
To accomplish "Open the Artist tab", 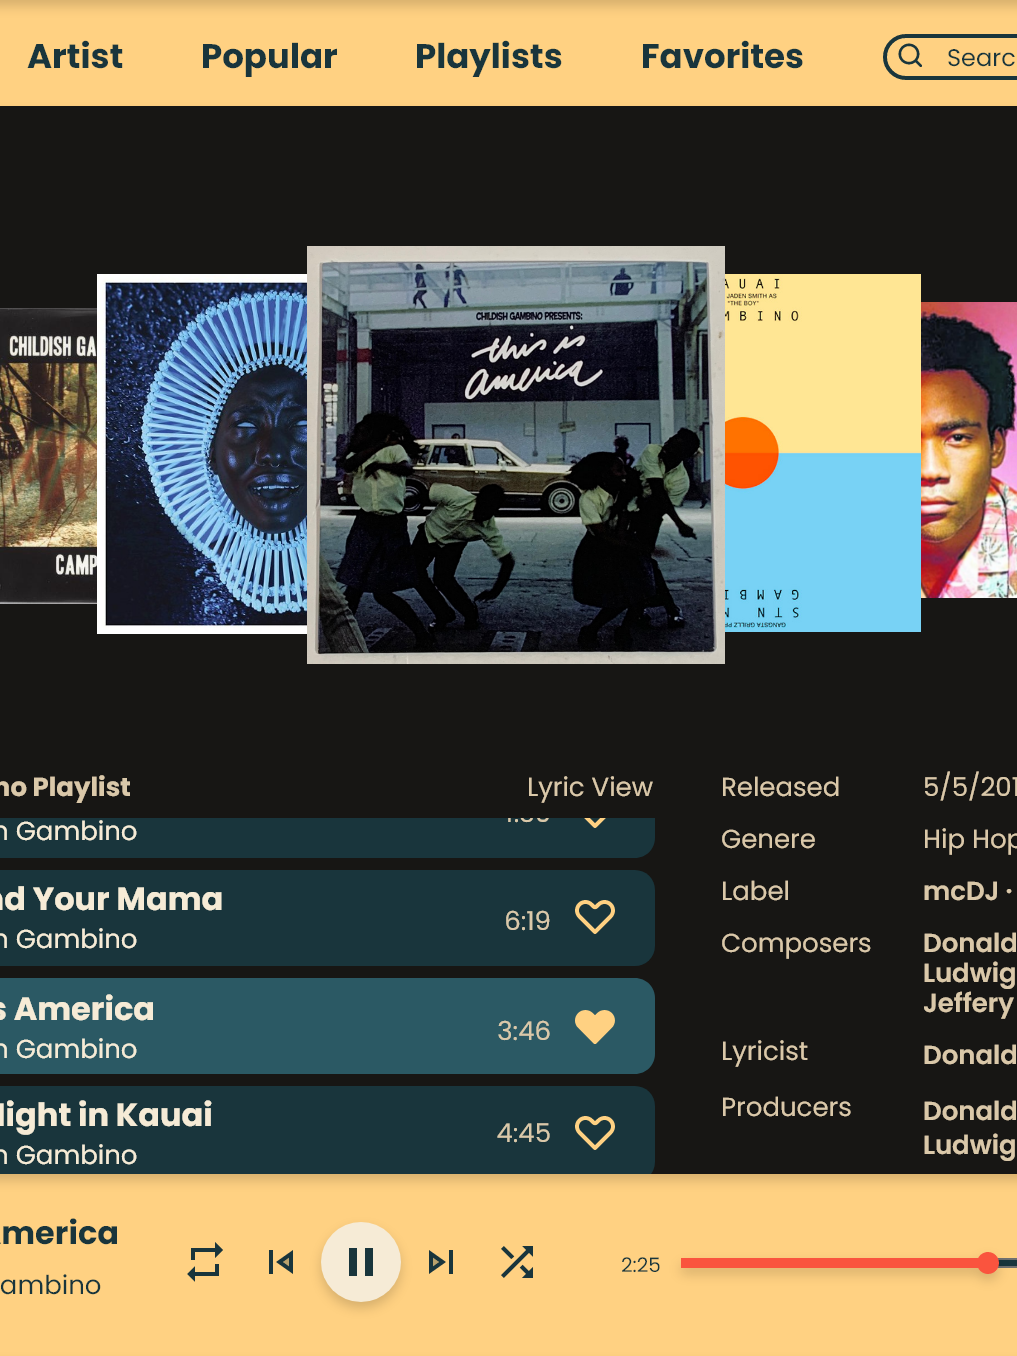I will 76,56.
